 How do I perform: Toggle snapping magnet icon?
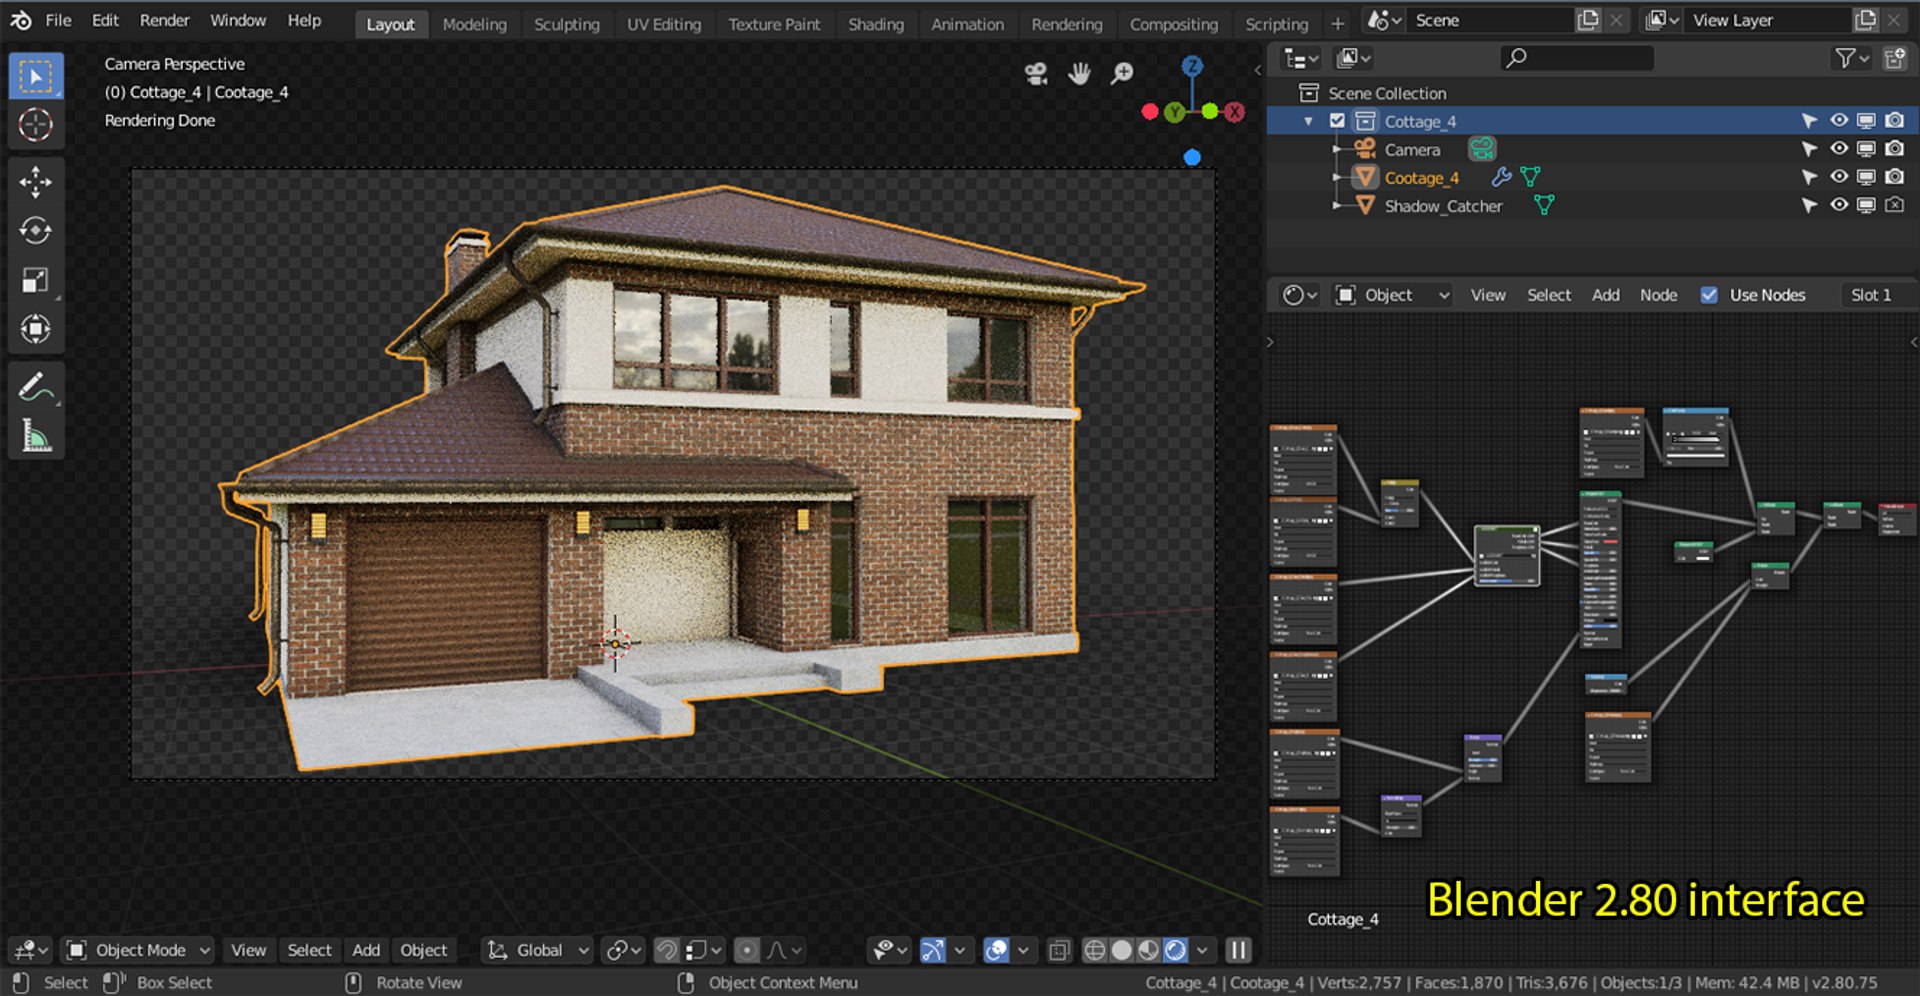[666, 950]
